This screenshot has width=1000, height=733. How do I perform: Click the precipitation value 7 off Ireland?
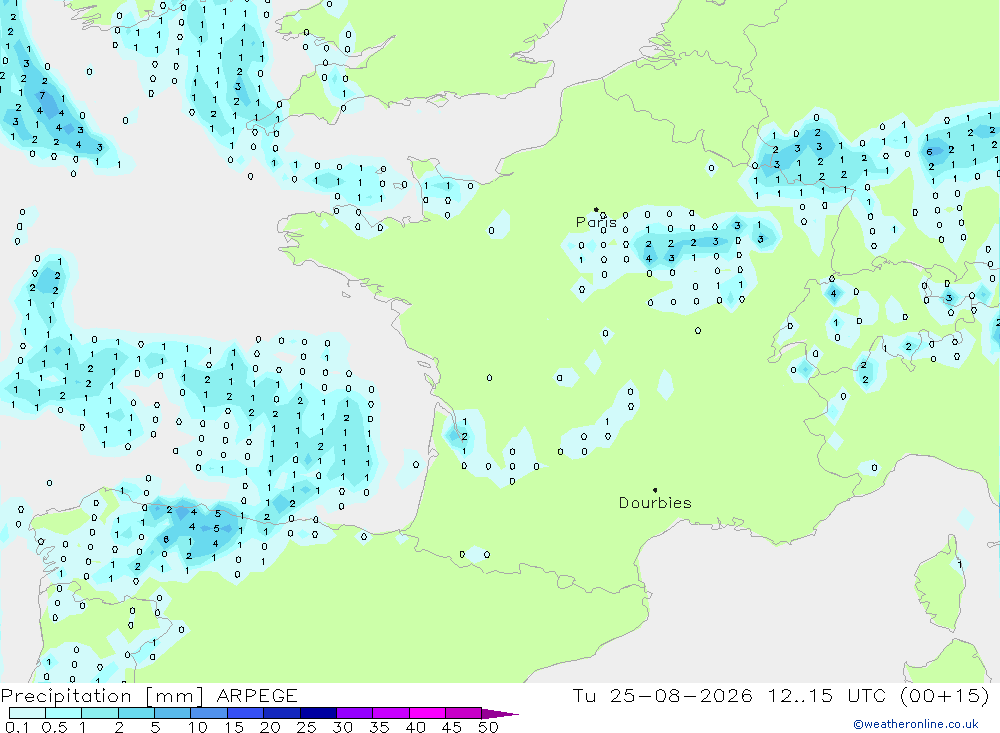[43, 96]
